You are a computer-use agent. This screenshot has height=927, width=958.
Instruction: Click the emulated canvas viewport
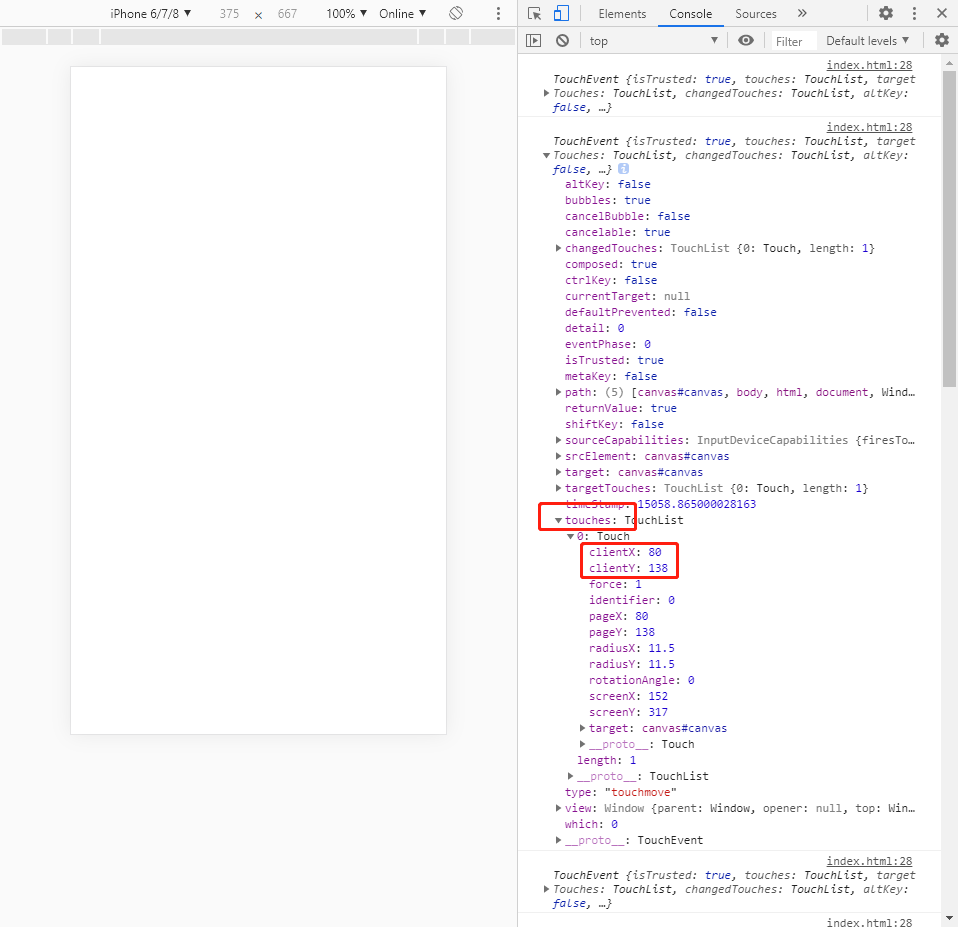point(258,400)
